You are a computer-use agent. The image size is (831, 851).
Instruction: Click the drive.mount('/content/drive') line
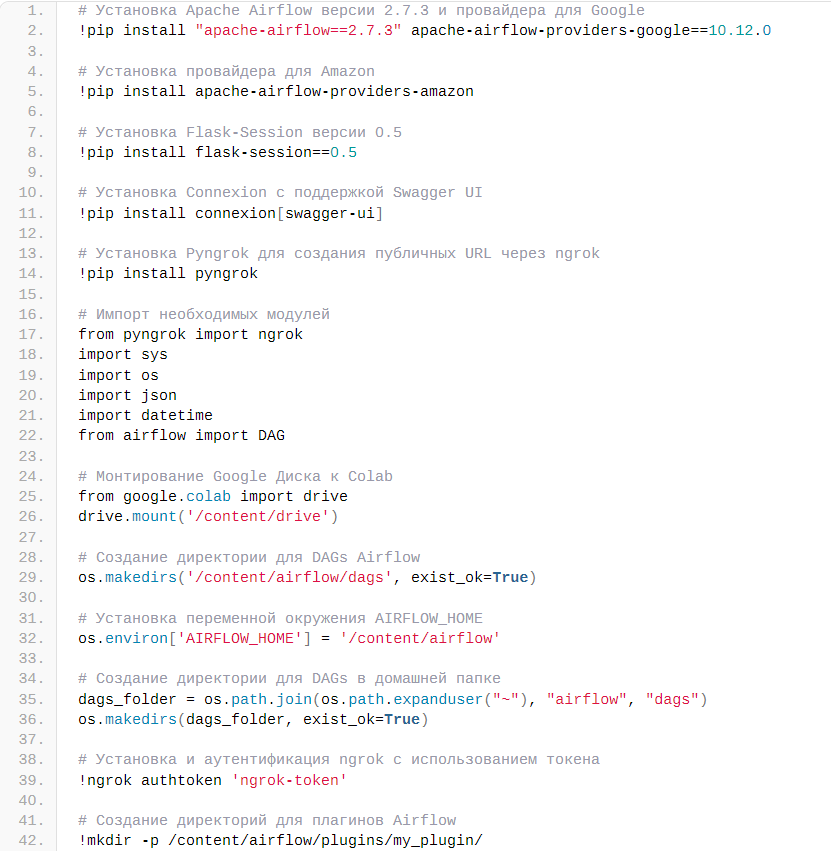coord(208,517)
